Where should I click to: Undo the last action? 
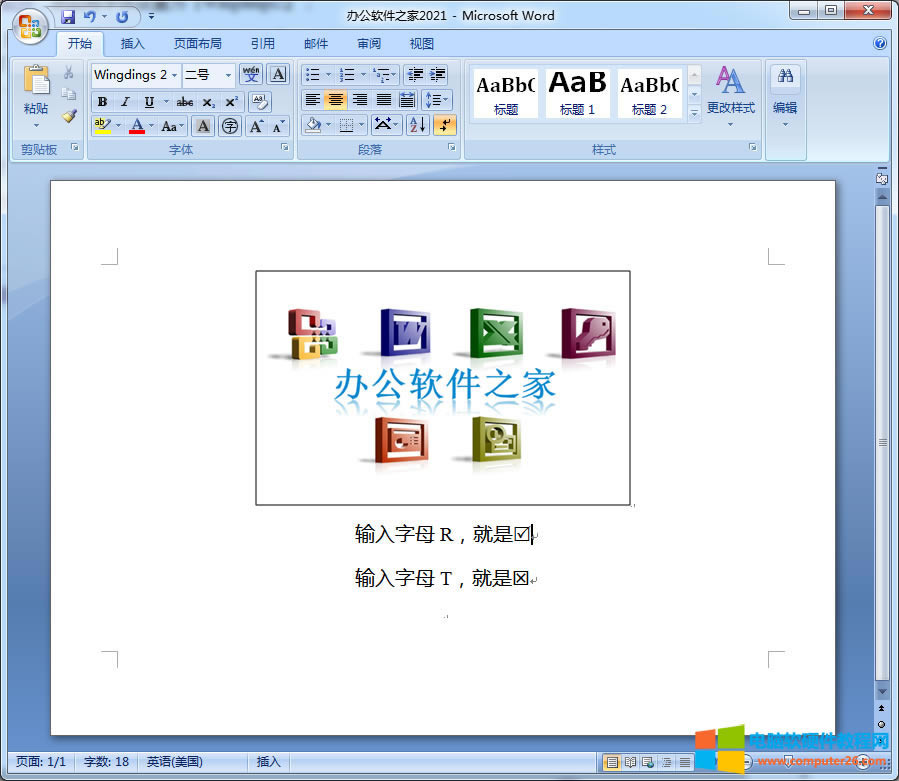[x=90, y=17]
